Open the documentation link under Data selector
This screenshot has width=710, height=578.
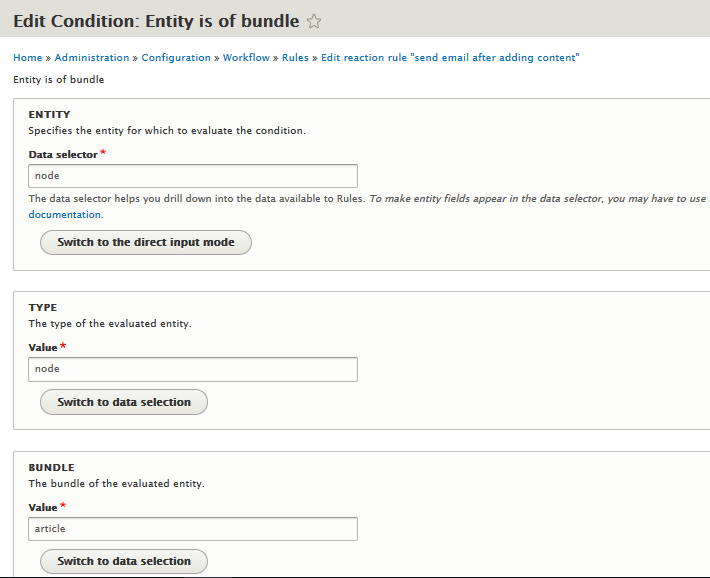click(x=65, y=214)
